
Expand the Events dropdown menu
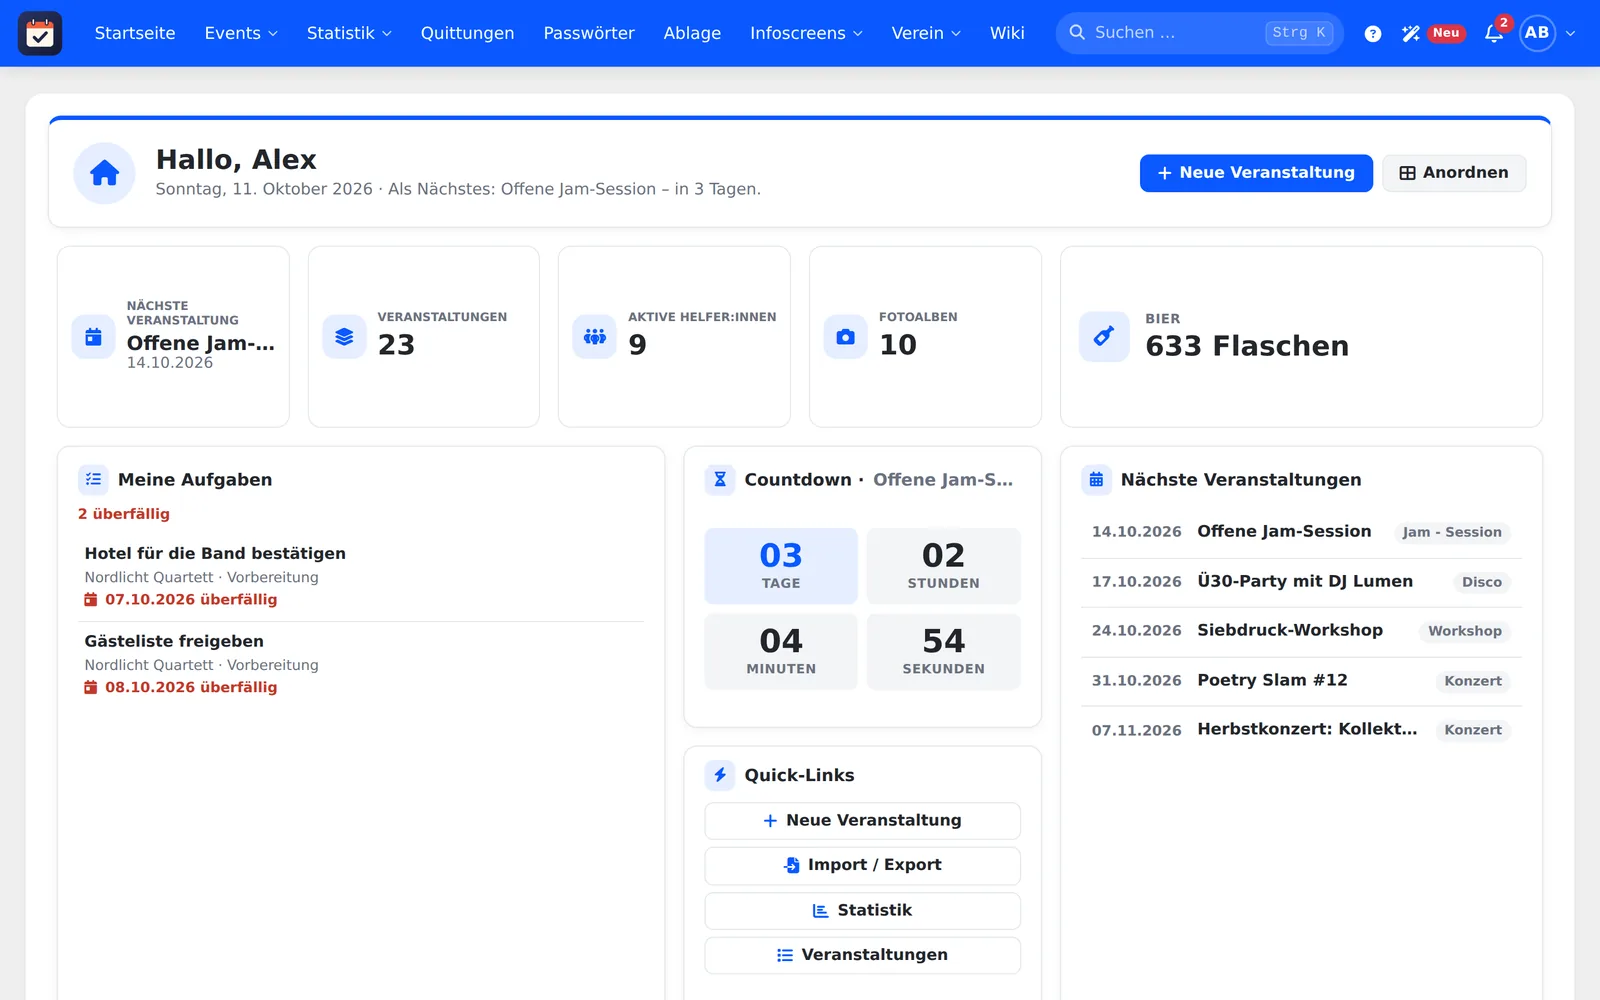tap(241, 33)
